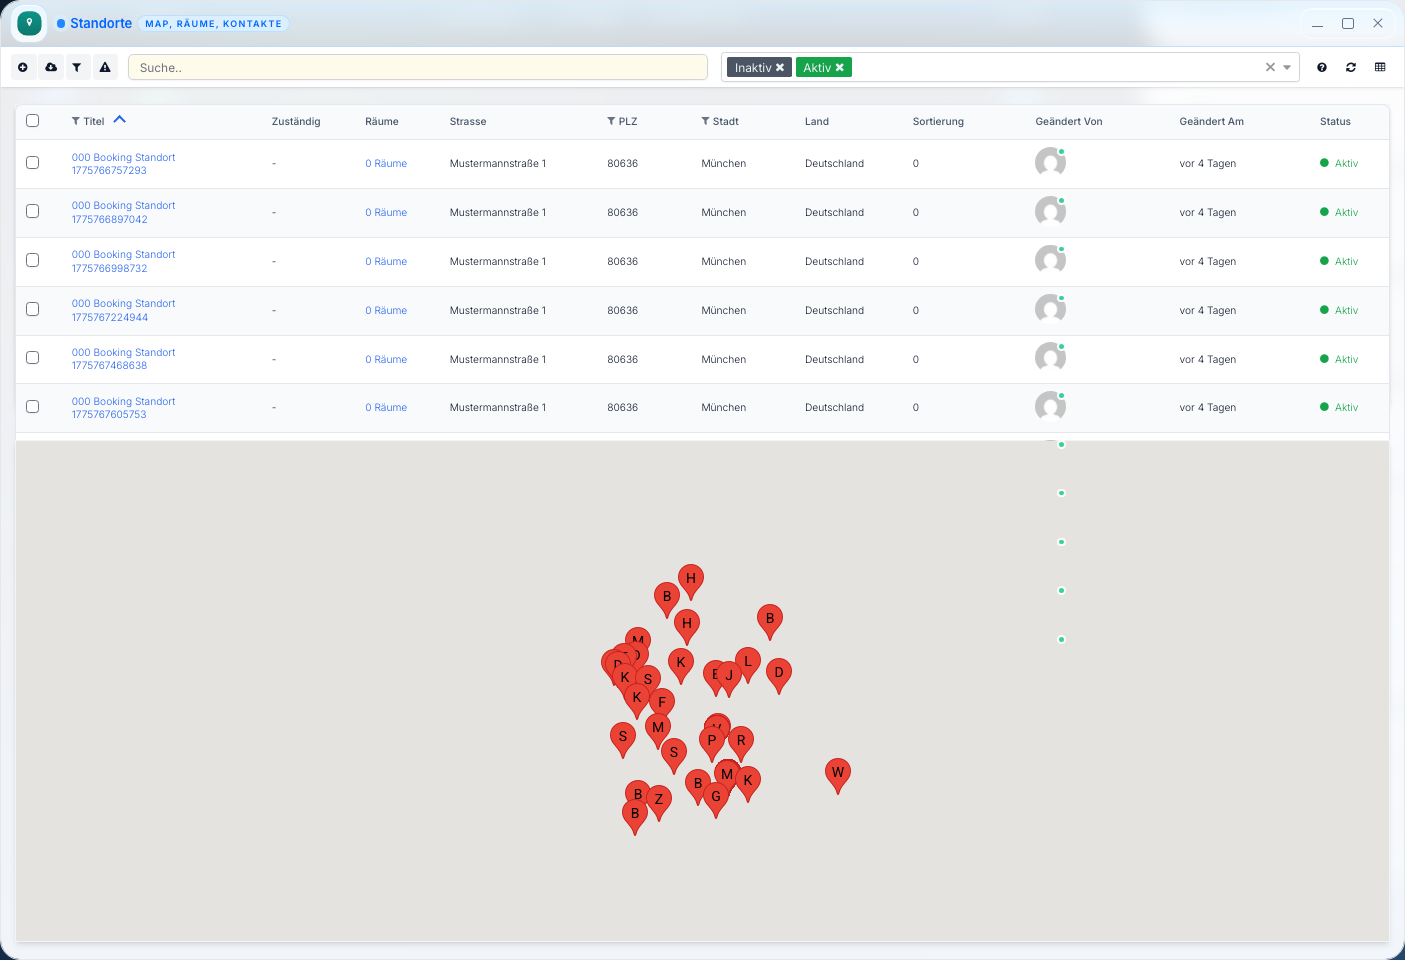Viewport: 1405px width, 960px height.
Task: Open 0 Räume link in third row
Action: click(386, 261)
